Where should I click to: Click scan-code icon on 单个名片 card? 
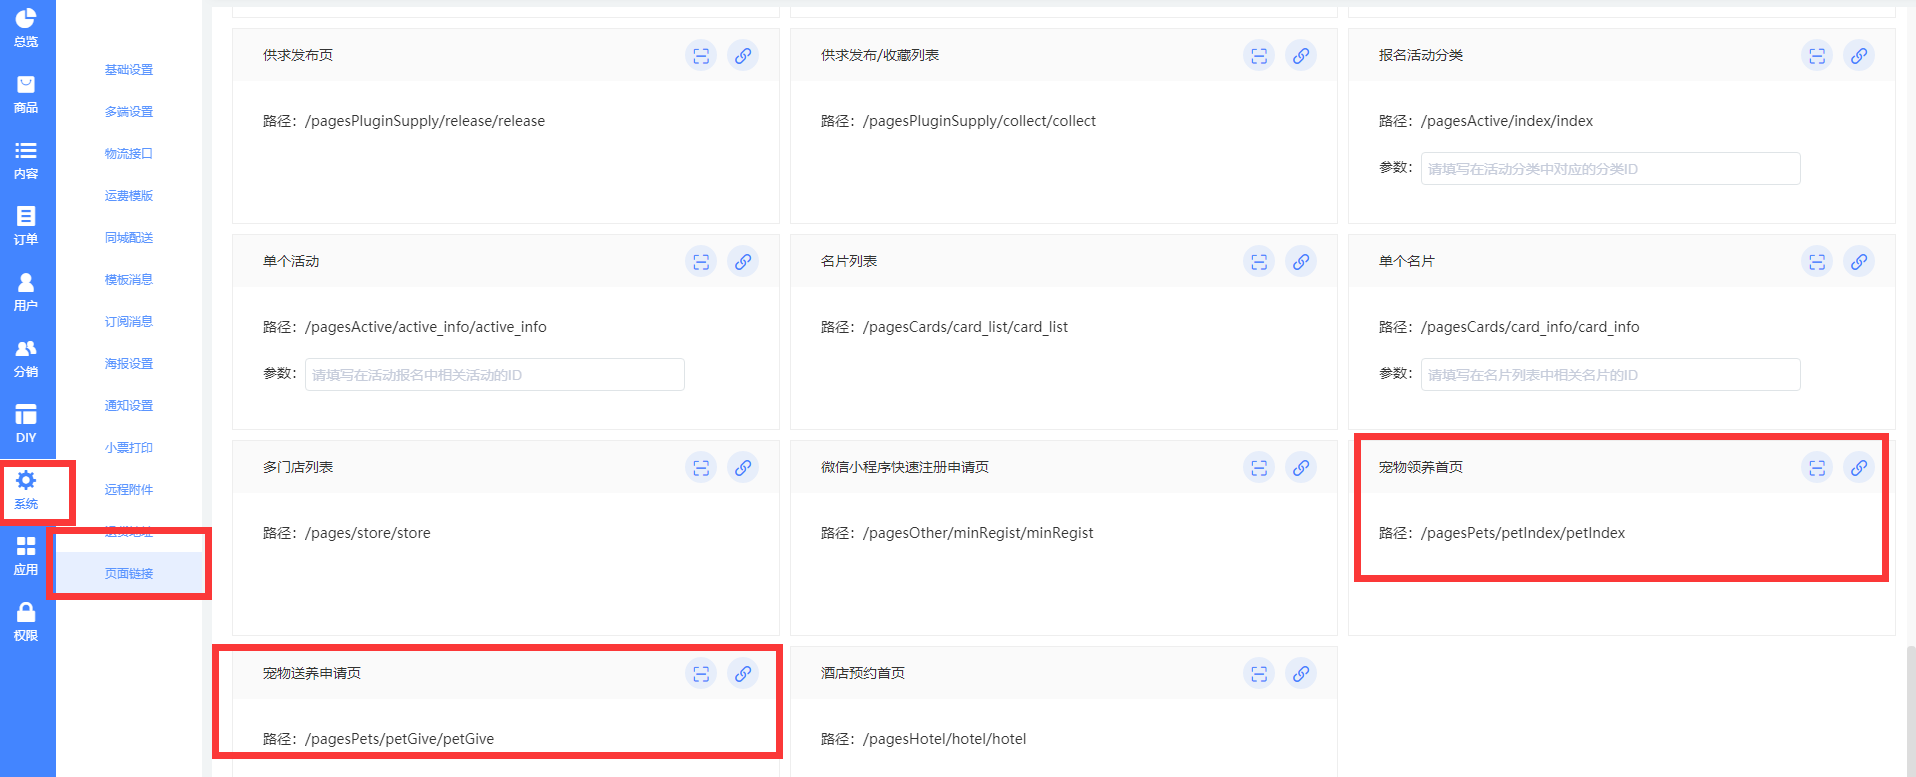click(1817, 262)
